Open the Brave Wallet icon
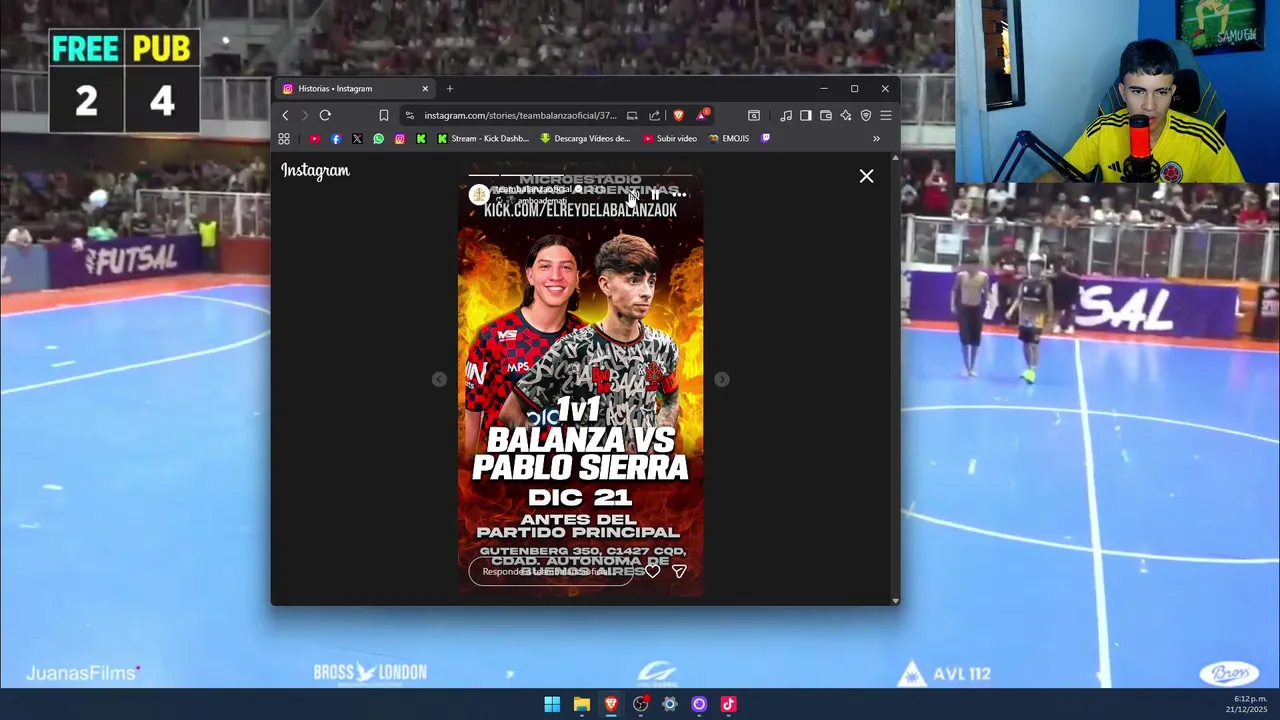 (826, 116)
